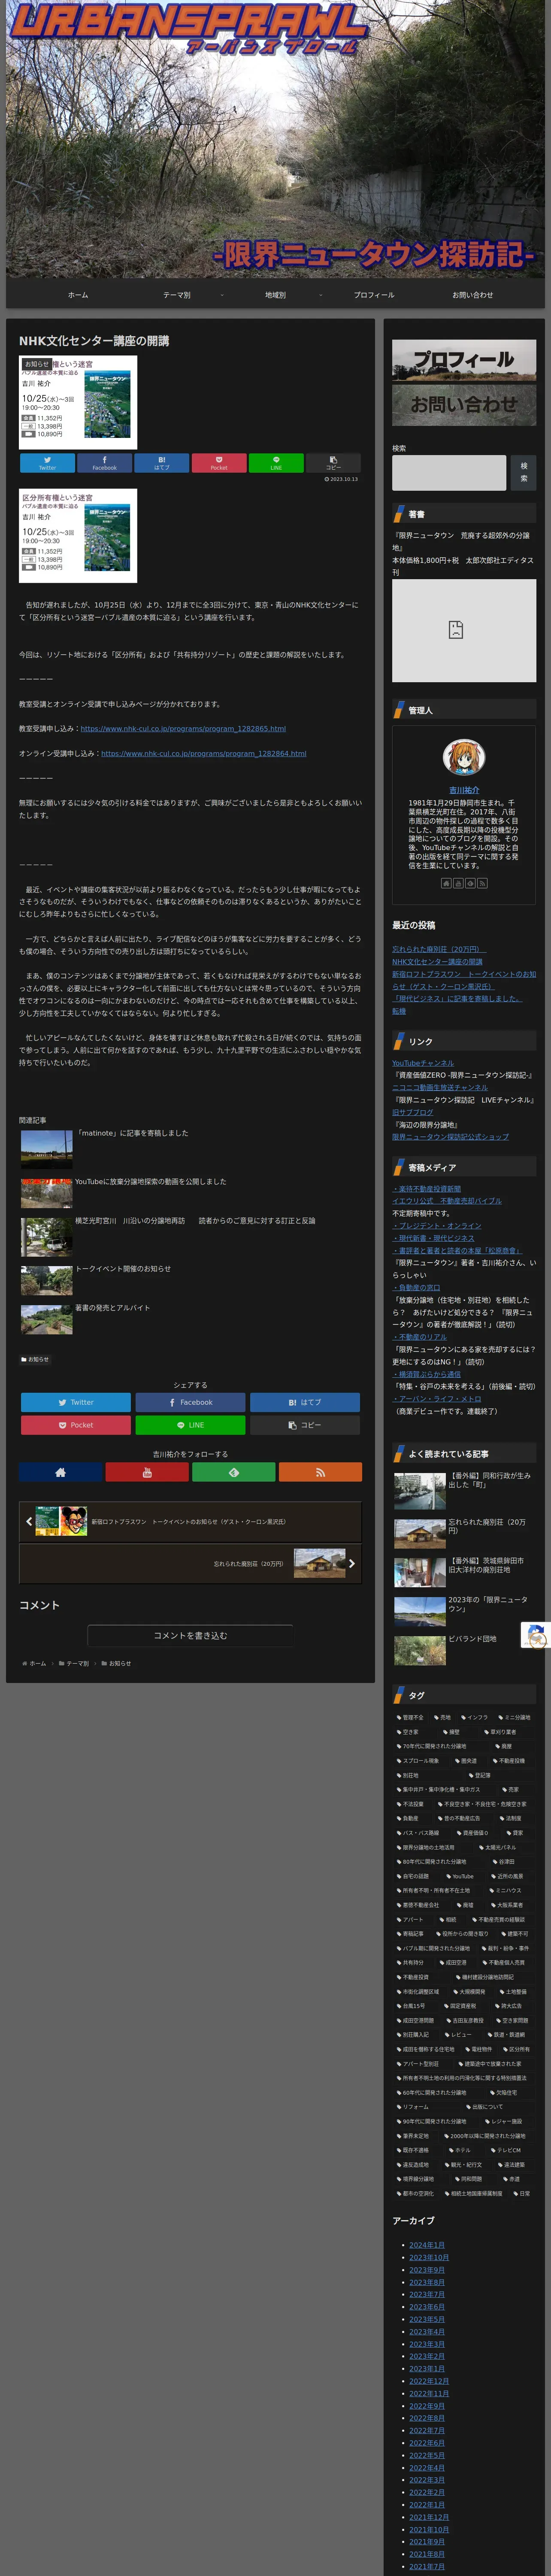Click the broken image placeholder in the 著書 widget
551x2576 pixels.
tap(464, 630)
